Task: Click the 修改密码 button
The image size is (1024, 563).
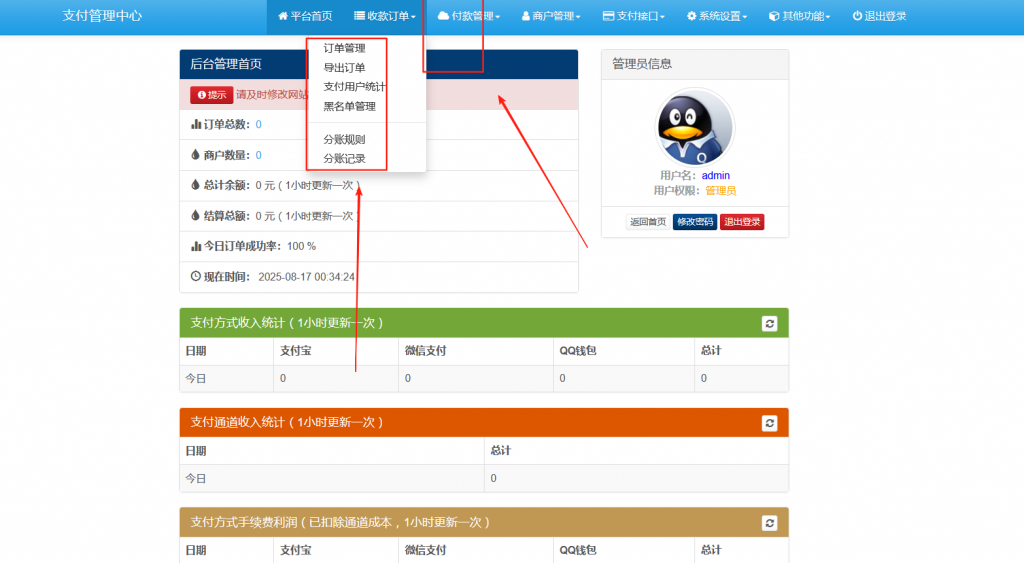Action: pyautogui.click(x=695, y=222)
